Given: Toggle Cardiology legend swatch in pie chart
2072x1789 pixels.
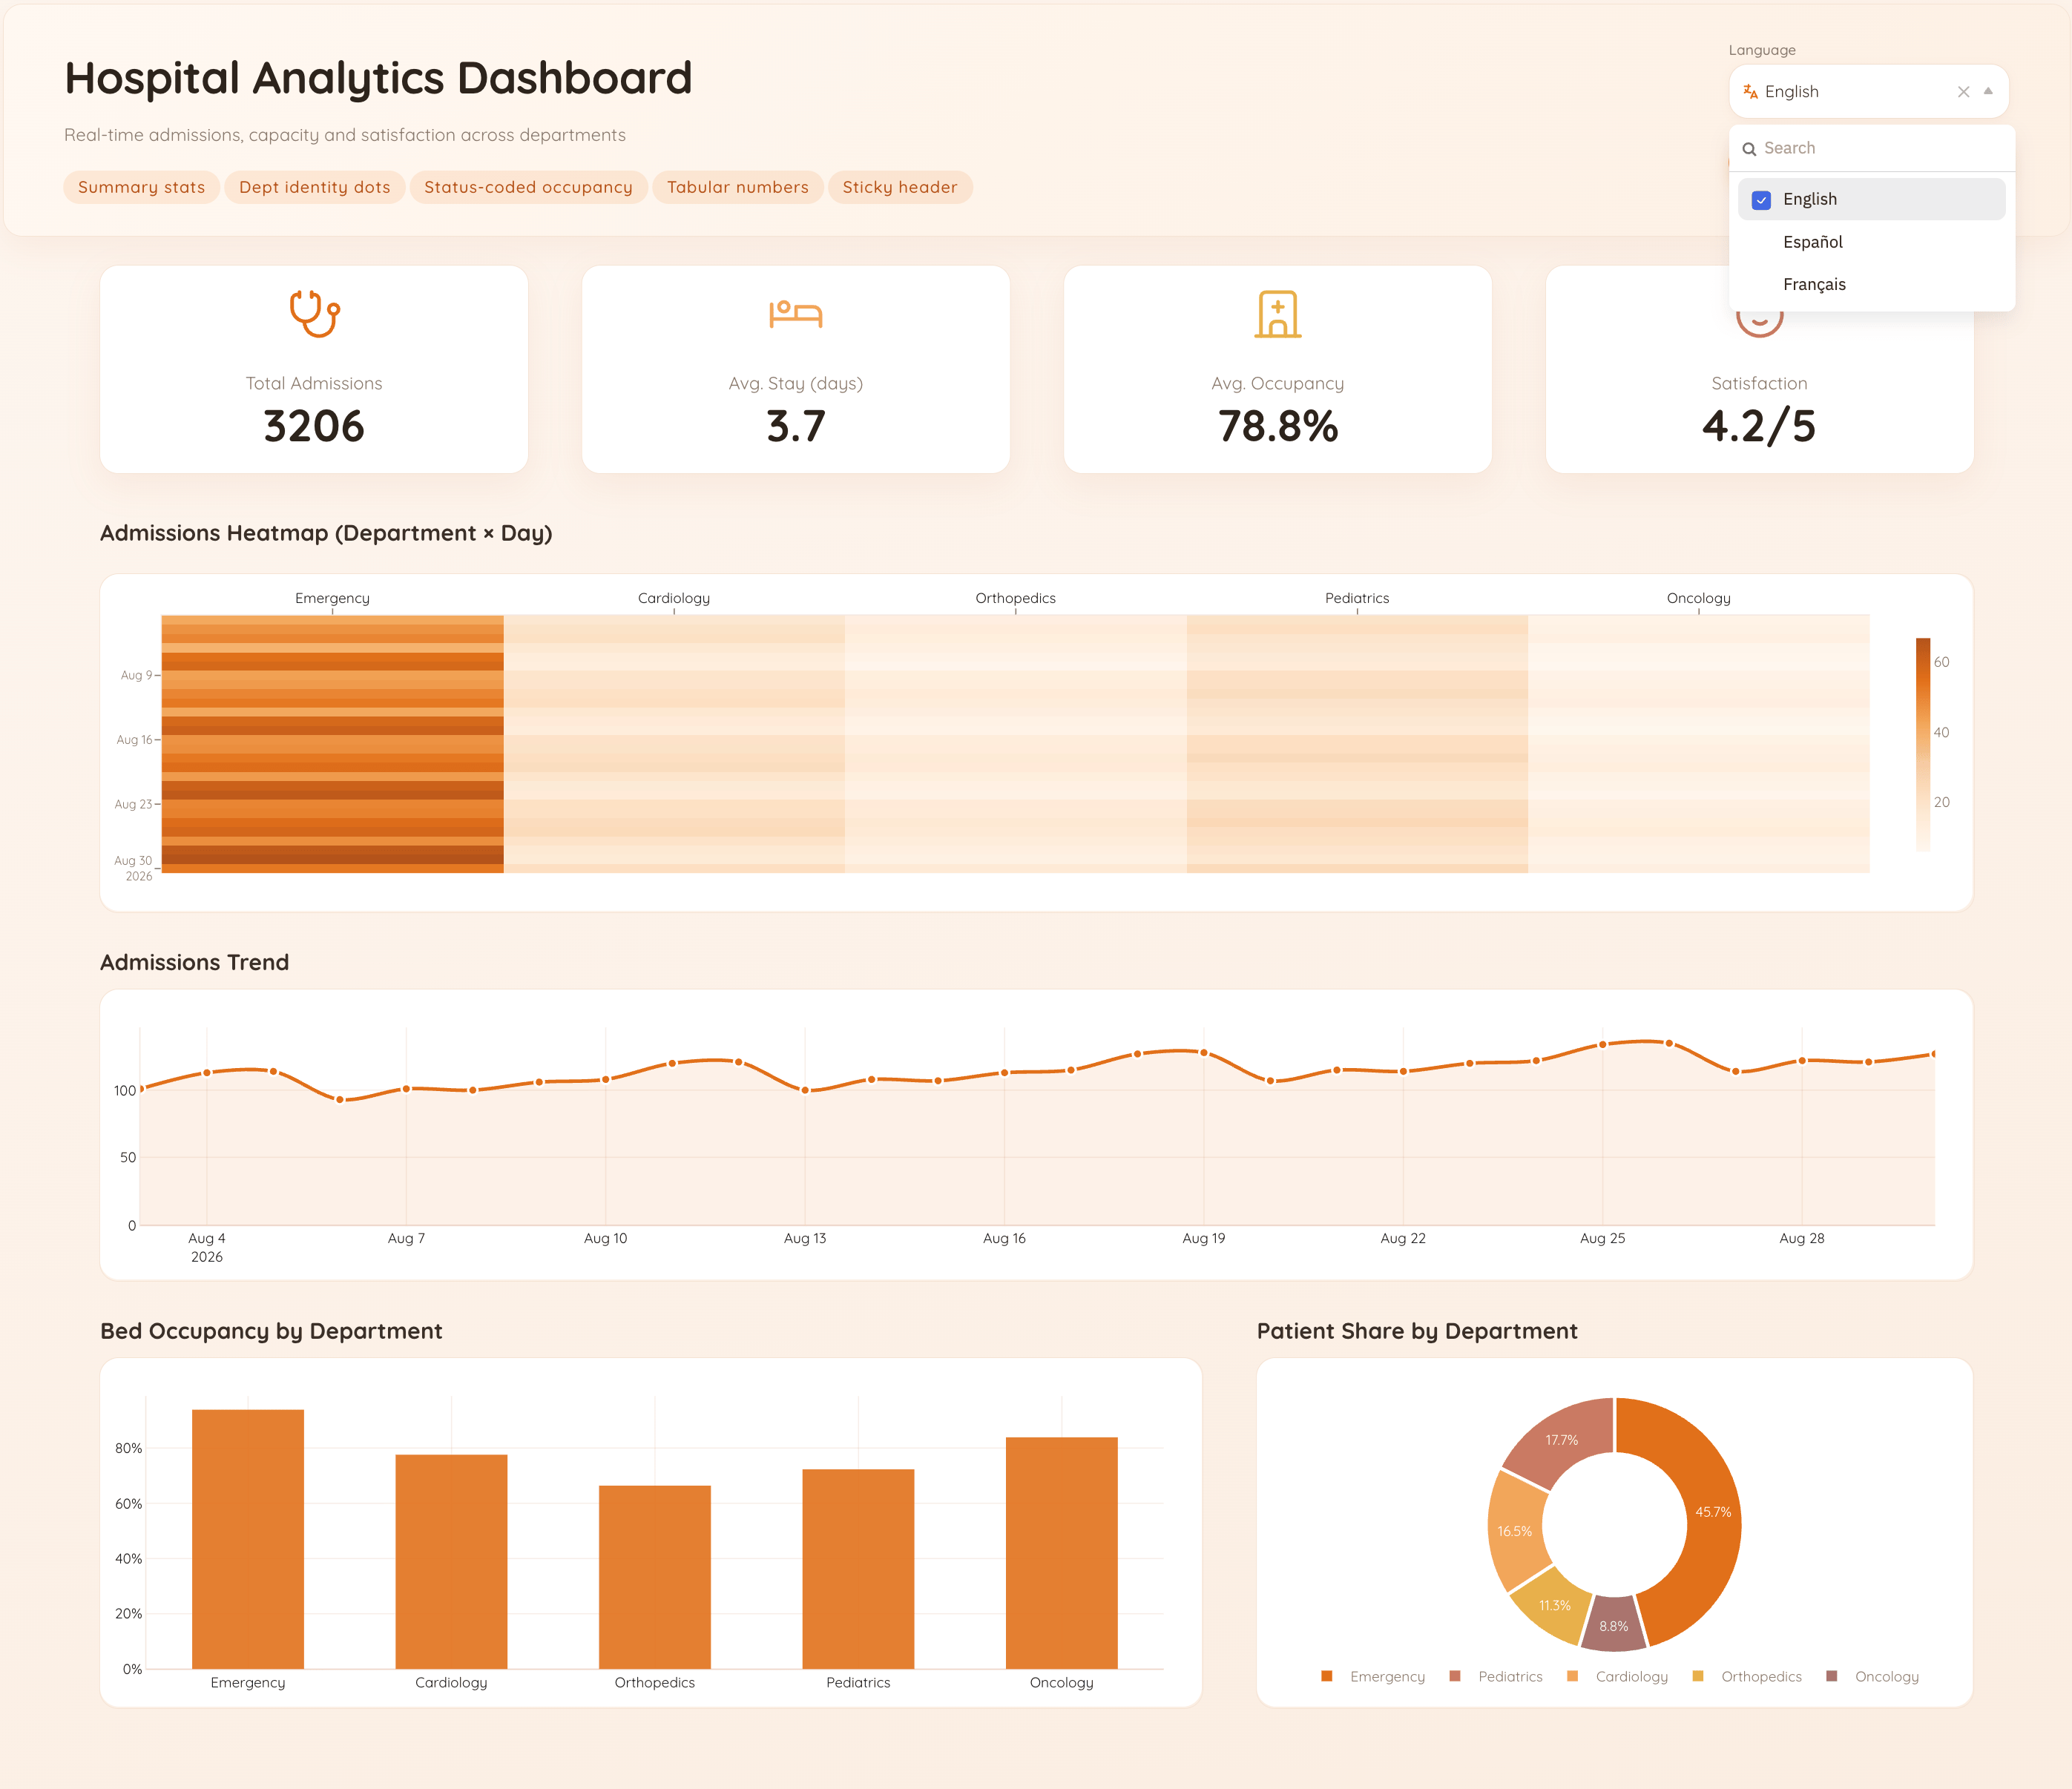Looking at the screenshot, I should [x=1572, y=1676].
